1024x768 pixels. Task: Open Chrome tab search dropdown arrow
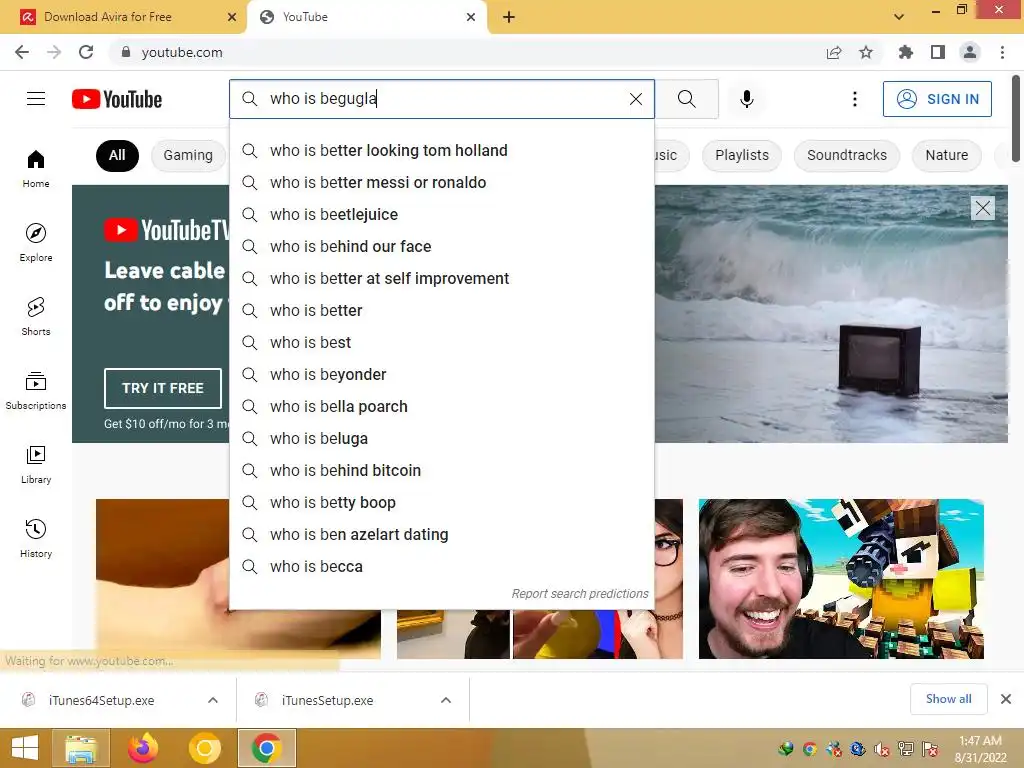pos(899,17)
